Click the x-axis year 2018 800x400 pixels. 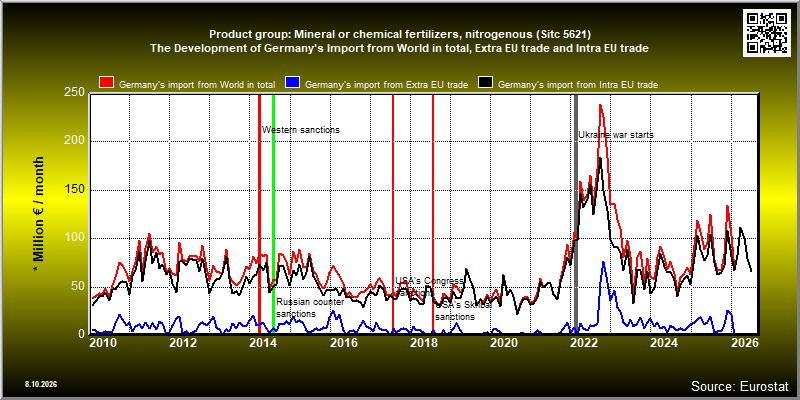pos(422,342)
